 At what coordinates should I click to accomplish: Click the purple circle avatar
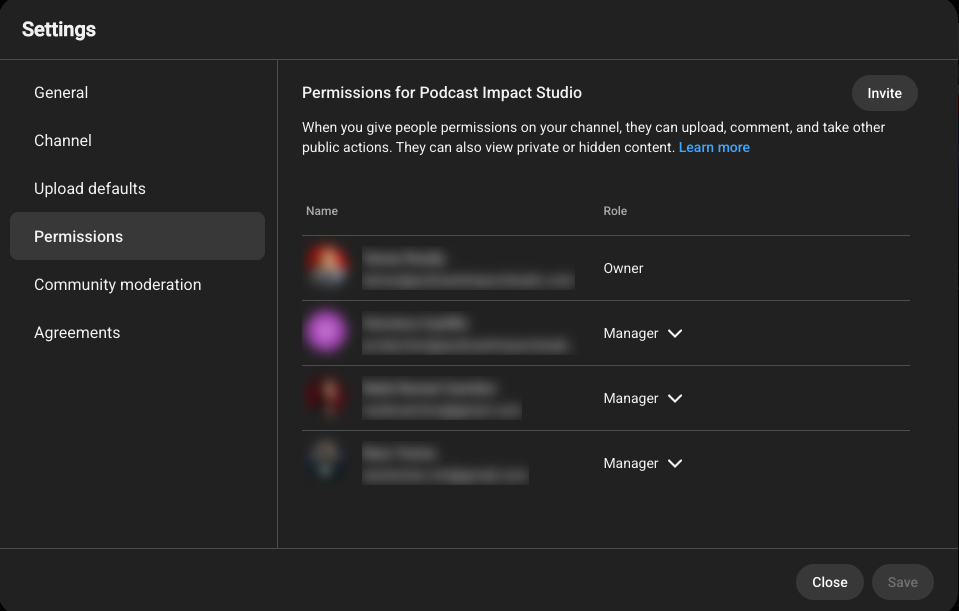pyautogui.click(x=326, y=332)
